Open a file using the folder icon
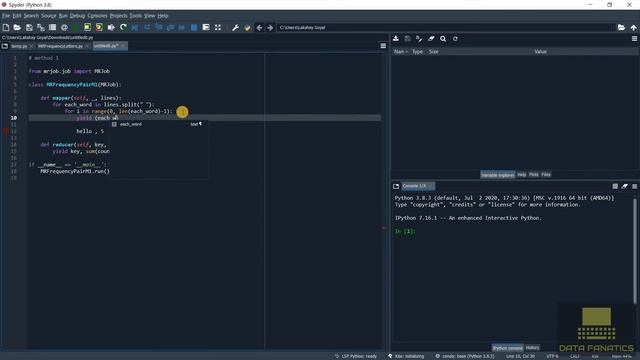 [17, 27]
